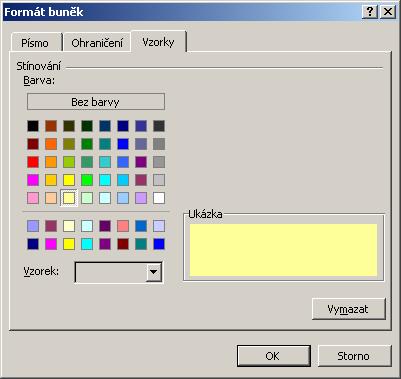Select the rose pink swatch in fifth row
Image resolution: width=401 pixels, height=379 pixels.
point(33,198)
